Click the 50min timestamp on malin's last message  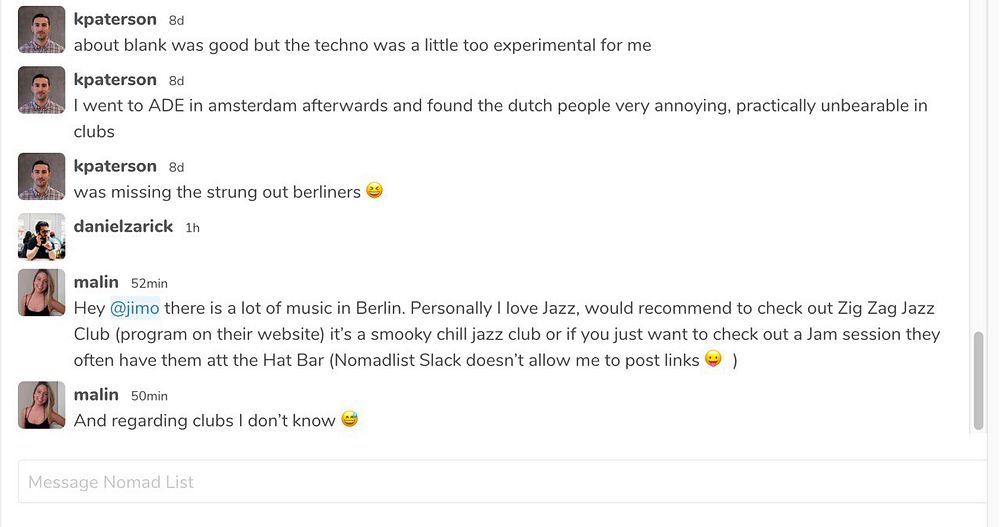point(149,396)
